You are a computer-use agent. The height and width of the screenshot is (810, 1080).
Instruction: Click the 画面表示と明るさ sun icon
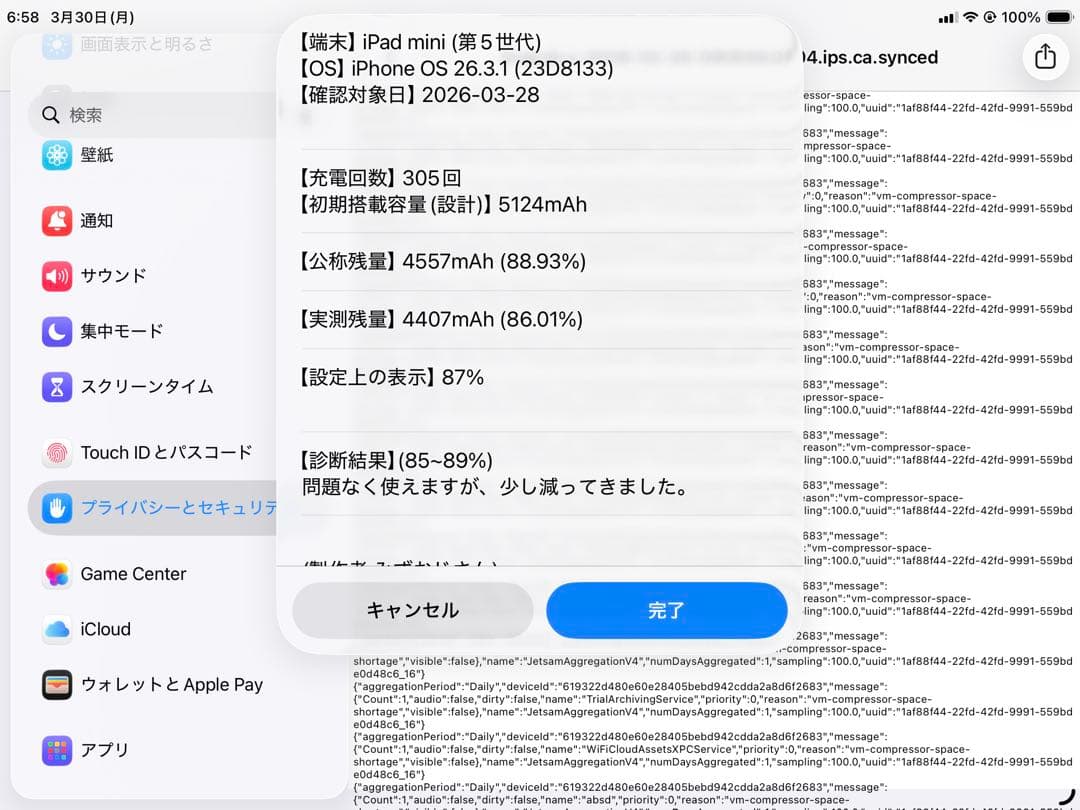[x=56, y=44]
